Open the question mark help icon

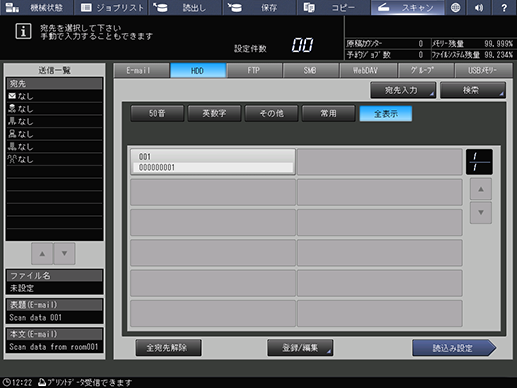click(x=504, y=7)
